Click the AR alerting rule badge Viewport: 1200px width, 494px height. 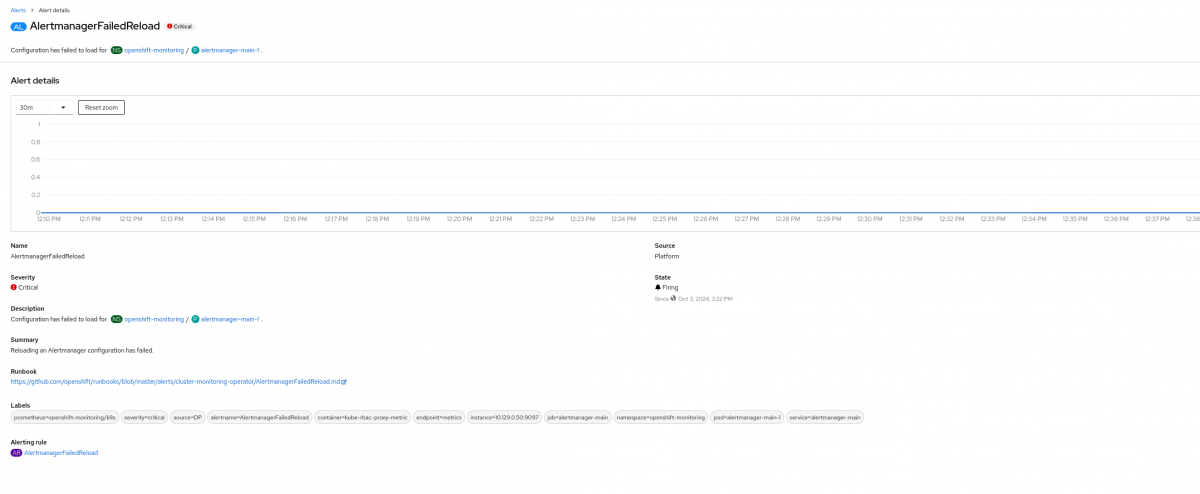point(16,453)
